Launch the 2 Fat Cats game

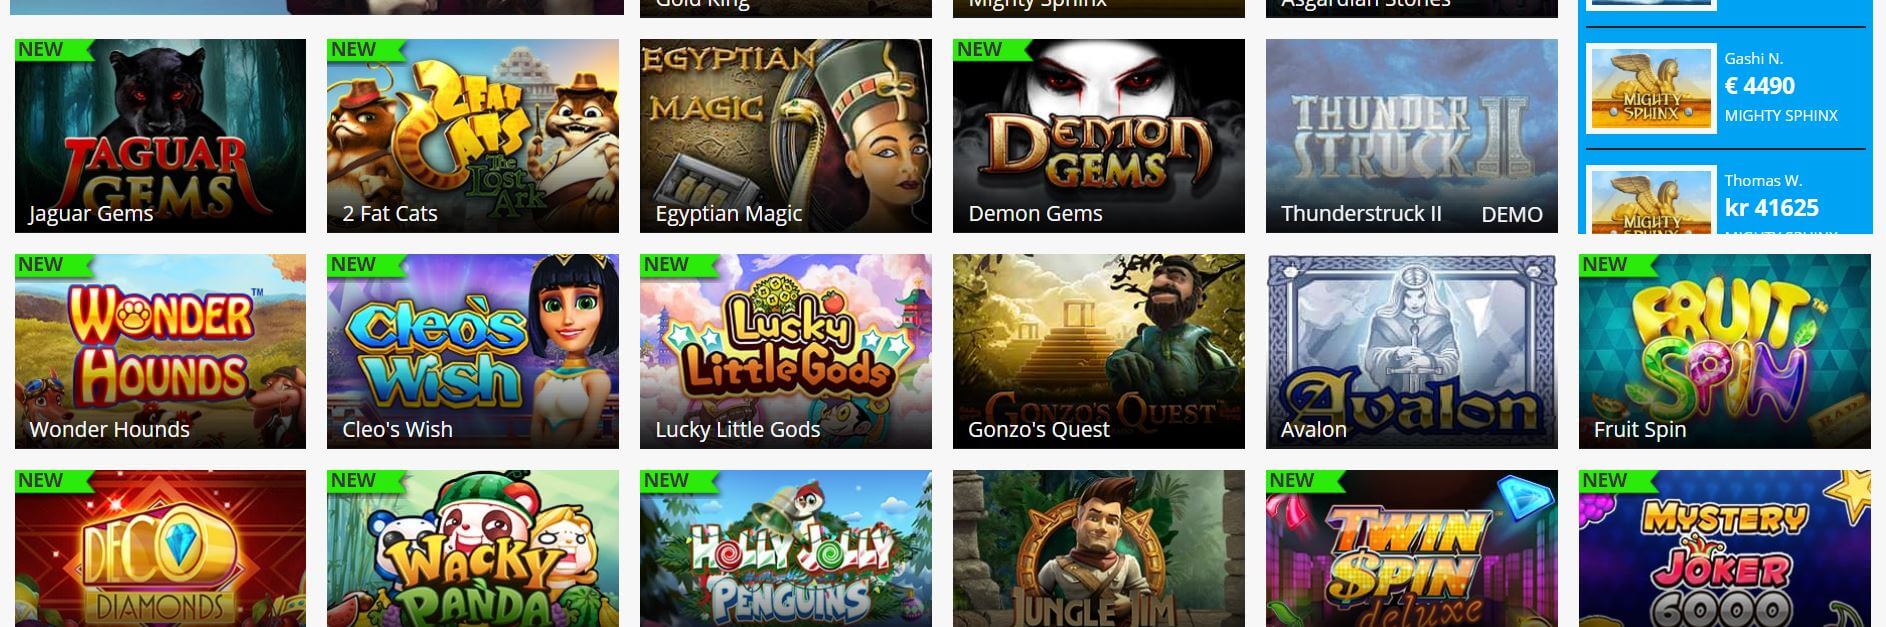click(473, 136)
